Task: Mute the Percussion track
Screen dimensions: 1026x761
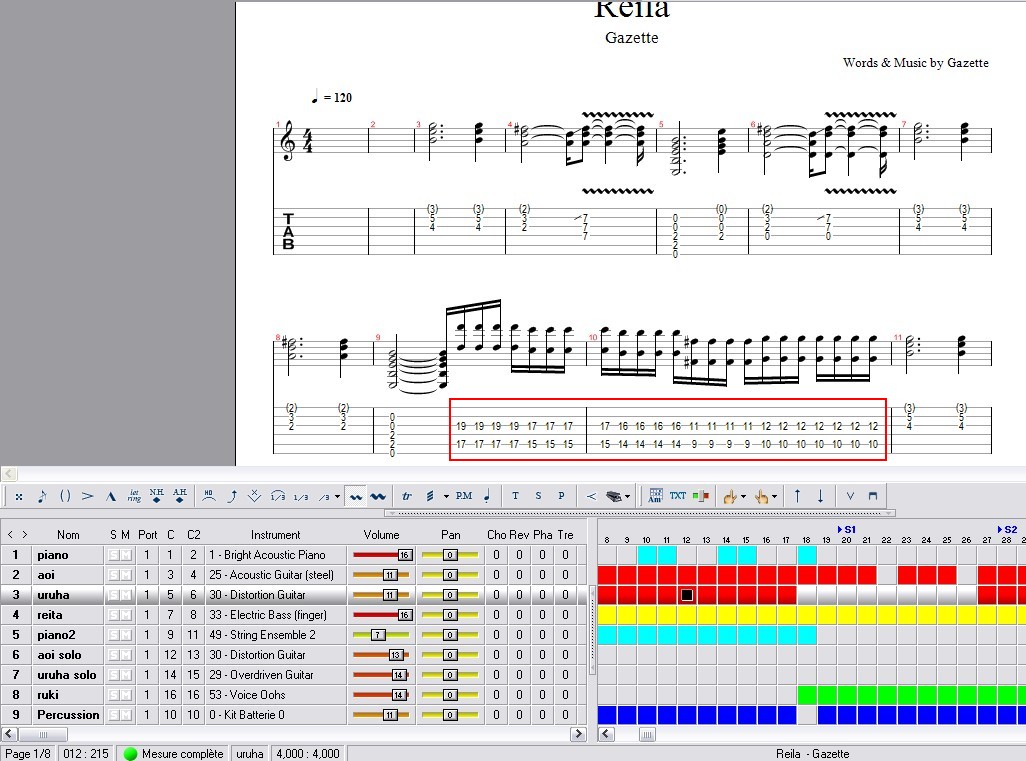Action: click(126, 715)
